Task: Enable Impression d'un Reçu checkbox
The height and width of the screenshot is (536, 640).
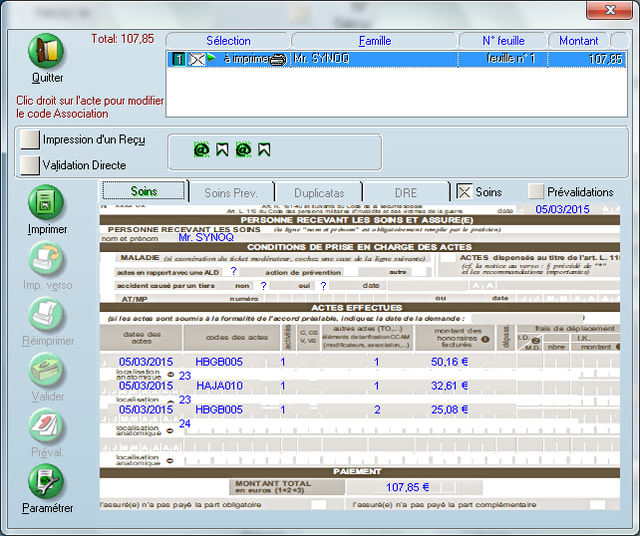Action: pyautogui.click(x=29, y=140)
